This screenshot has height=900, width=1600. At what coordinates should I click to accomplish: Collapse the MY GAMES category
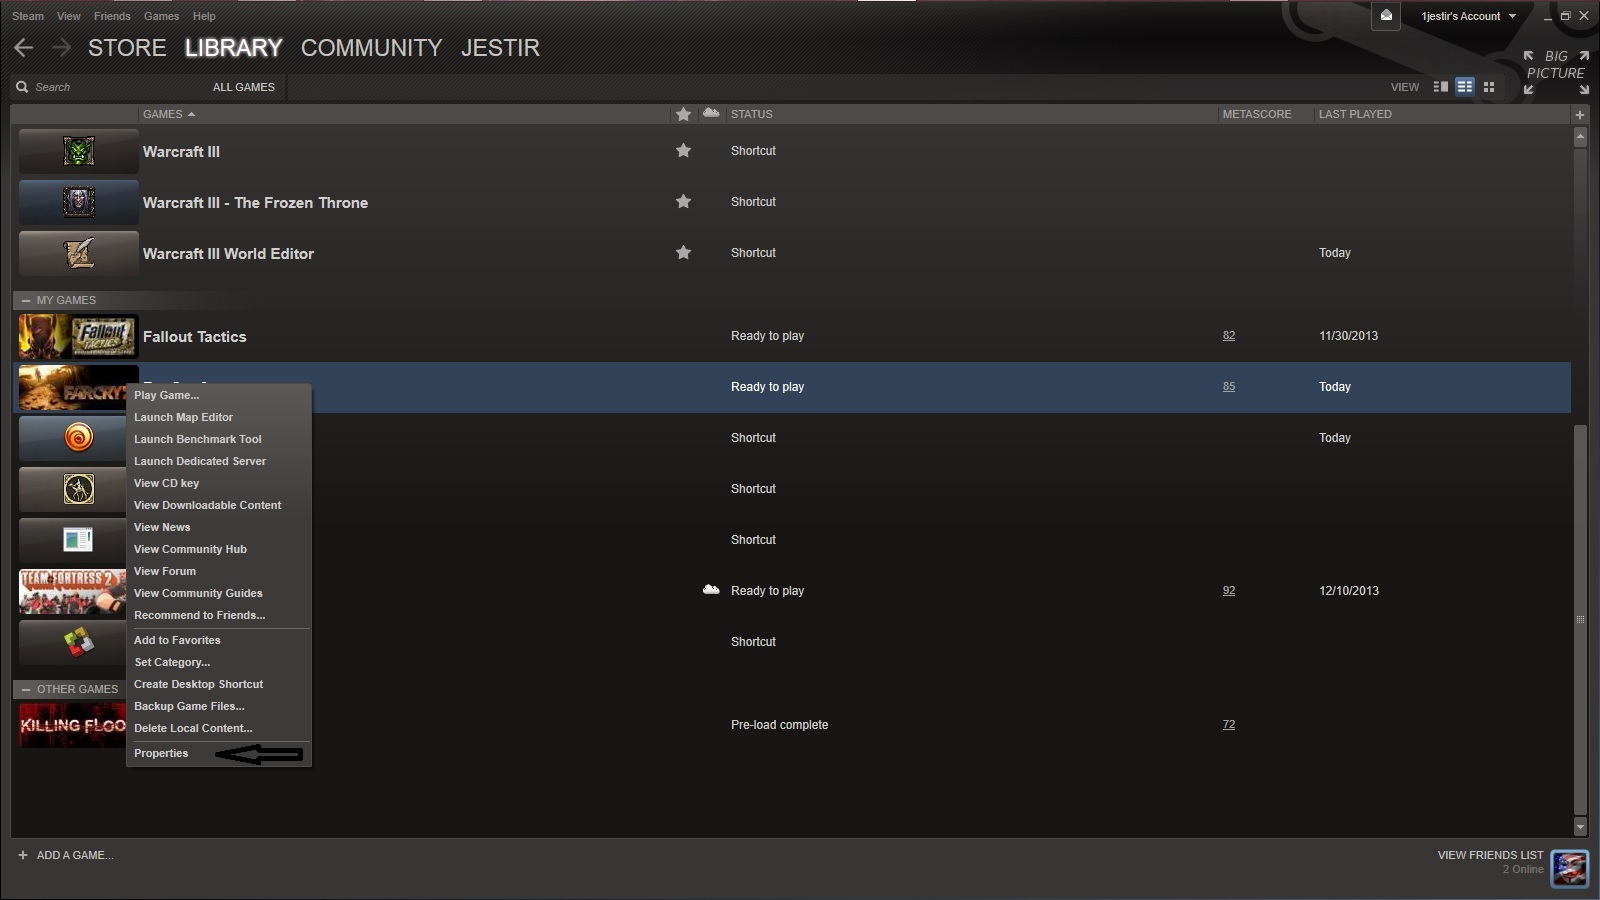(x=26, y=300)
